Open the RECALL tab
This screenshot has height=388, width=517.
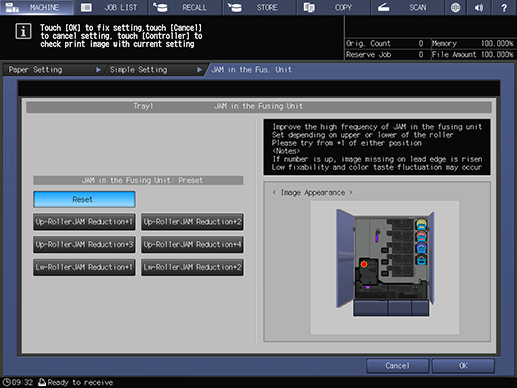[x=185, y=7]
